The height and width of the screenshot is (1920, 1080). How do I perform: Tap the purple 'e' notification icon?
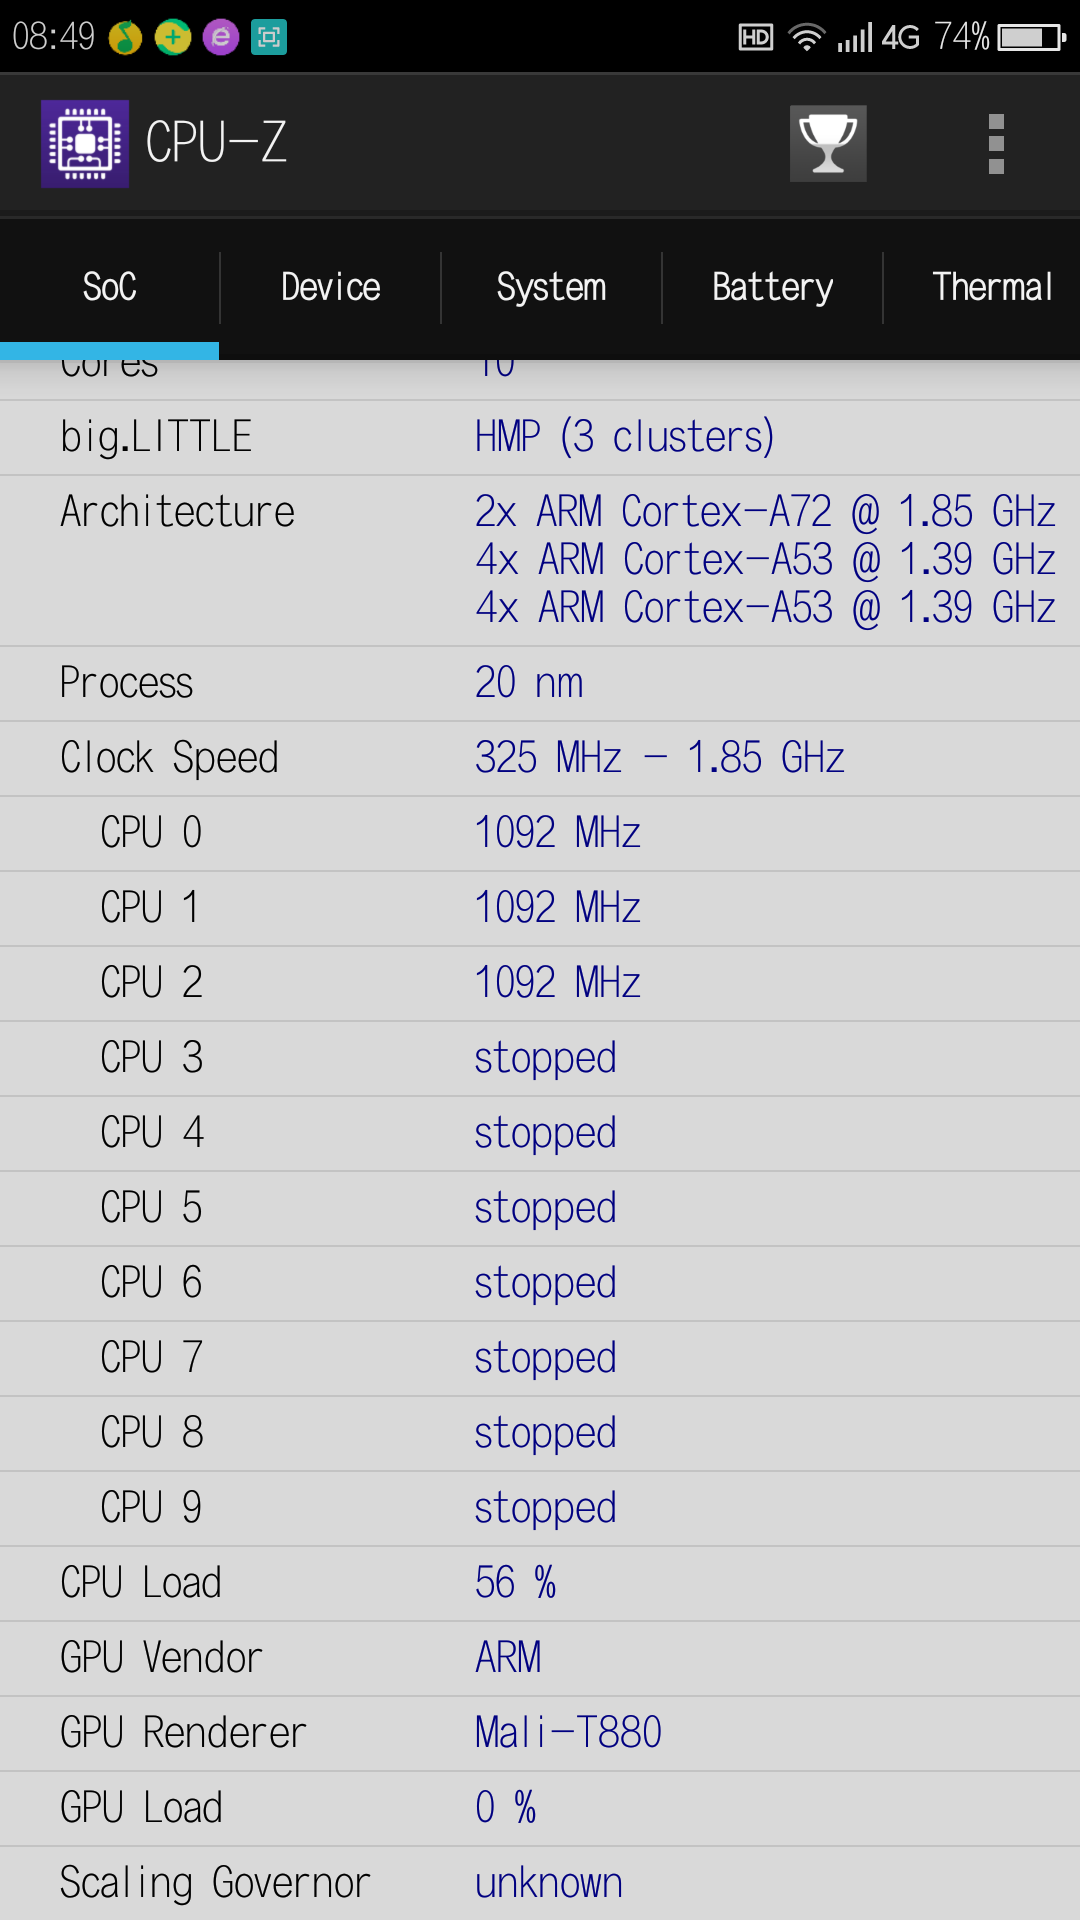[221, 38]
